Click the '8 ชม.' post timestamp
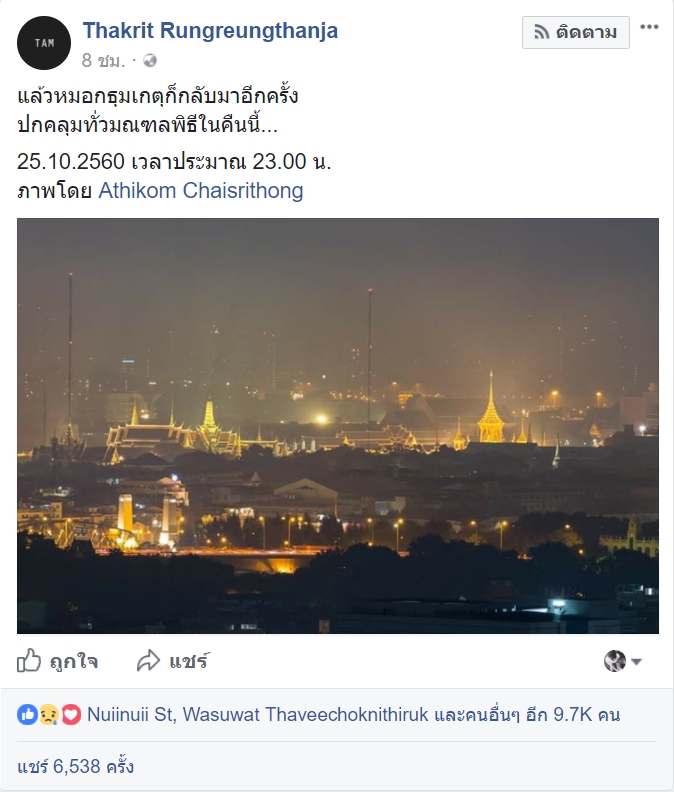674x792 pixels. click(x=103, y=60)
